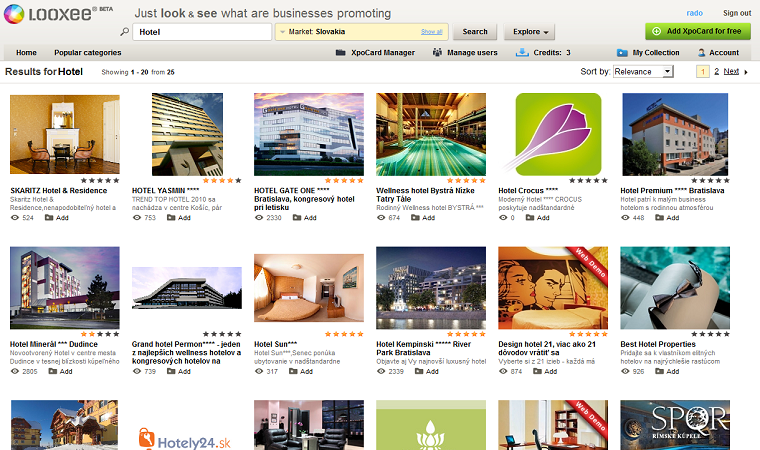Open Popular categories menu
Image resolution: width=760 pixels, height=450 pixels.
pos(88,52)
